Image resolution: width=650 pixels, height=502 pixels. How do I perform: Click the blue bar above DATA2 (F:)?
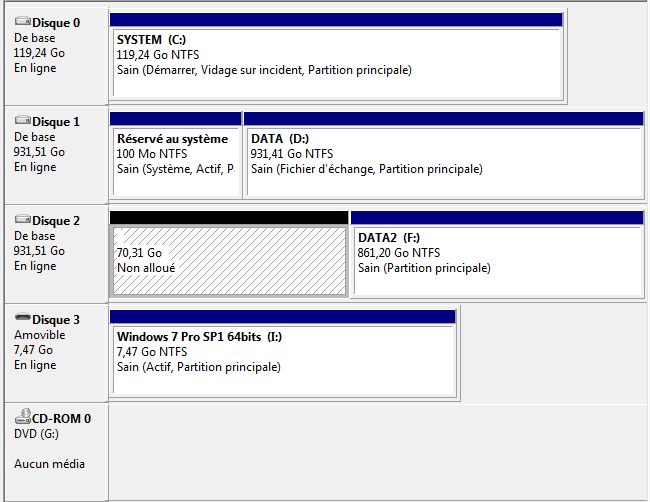pos(497,217)
